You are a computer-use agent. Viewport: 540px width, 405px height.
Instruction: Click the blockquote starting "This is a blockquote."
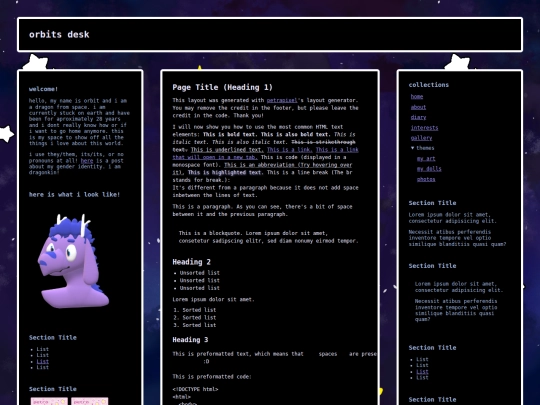268,237
